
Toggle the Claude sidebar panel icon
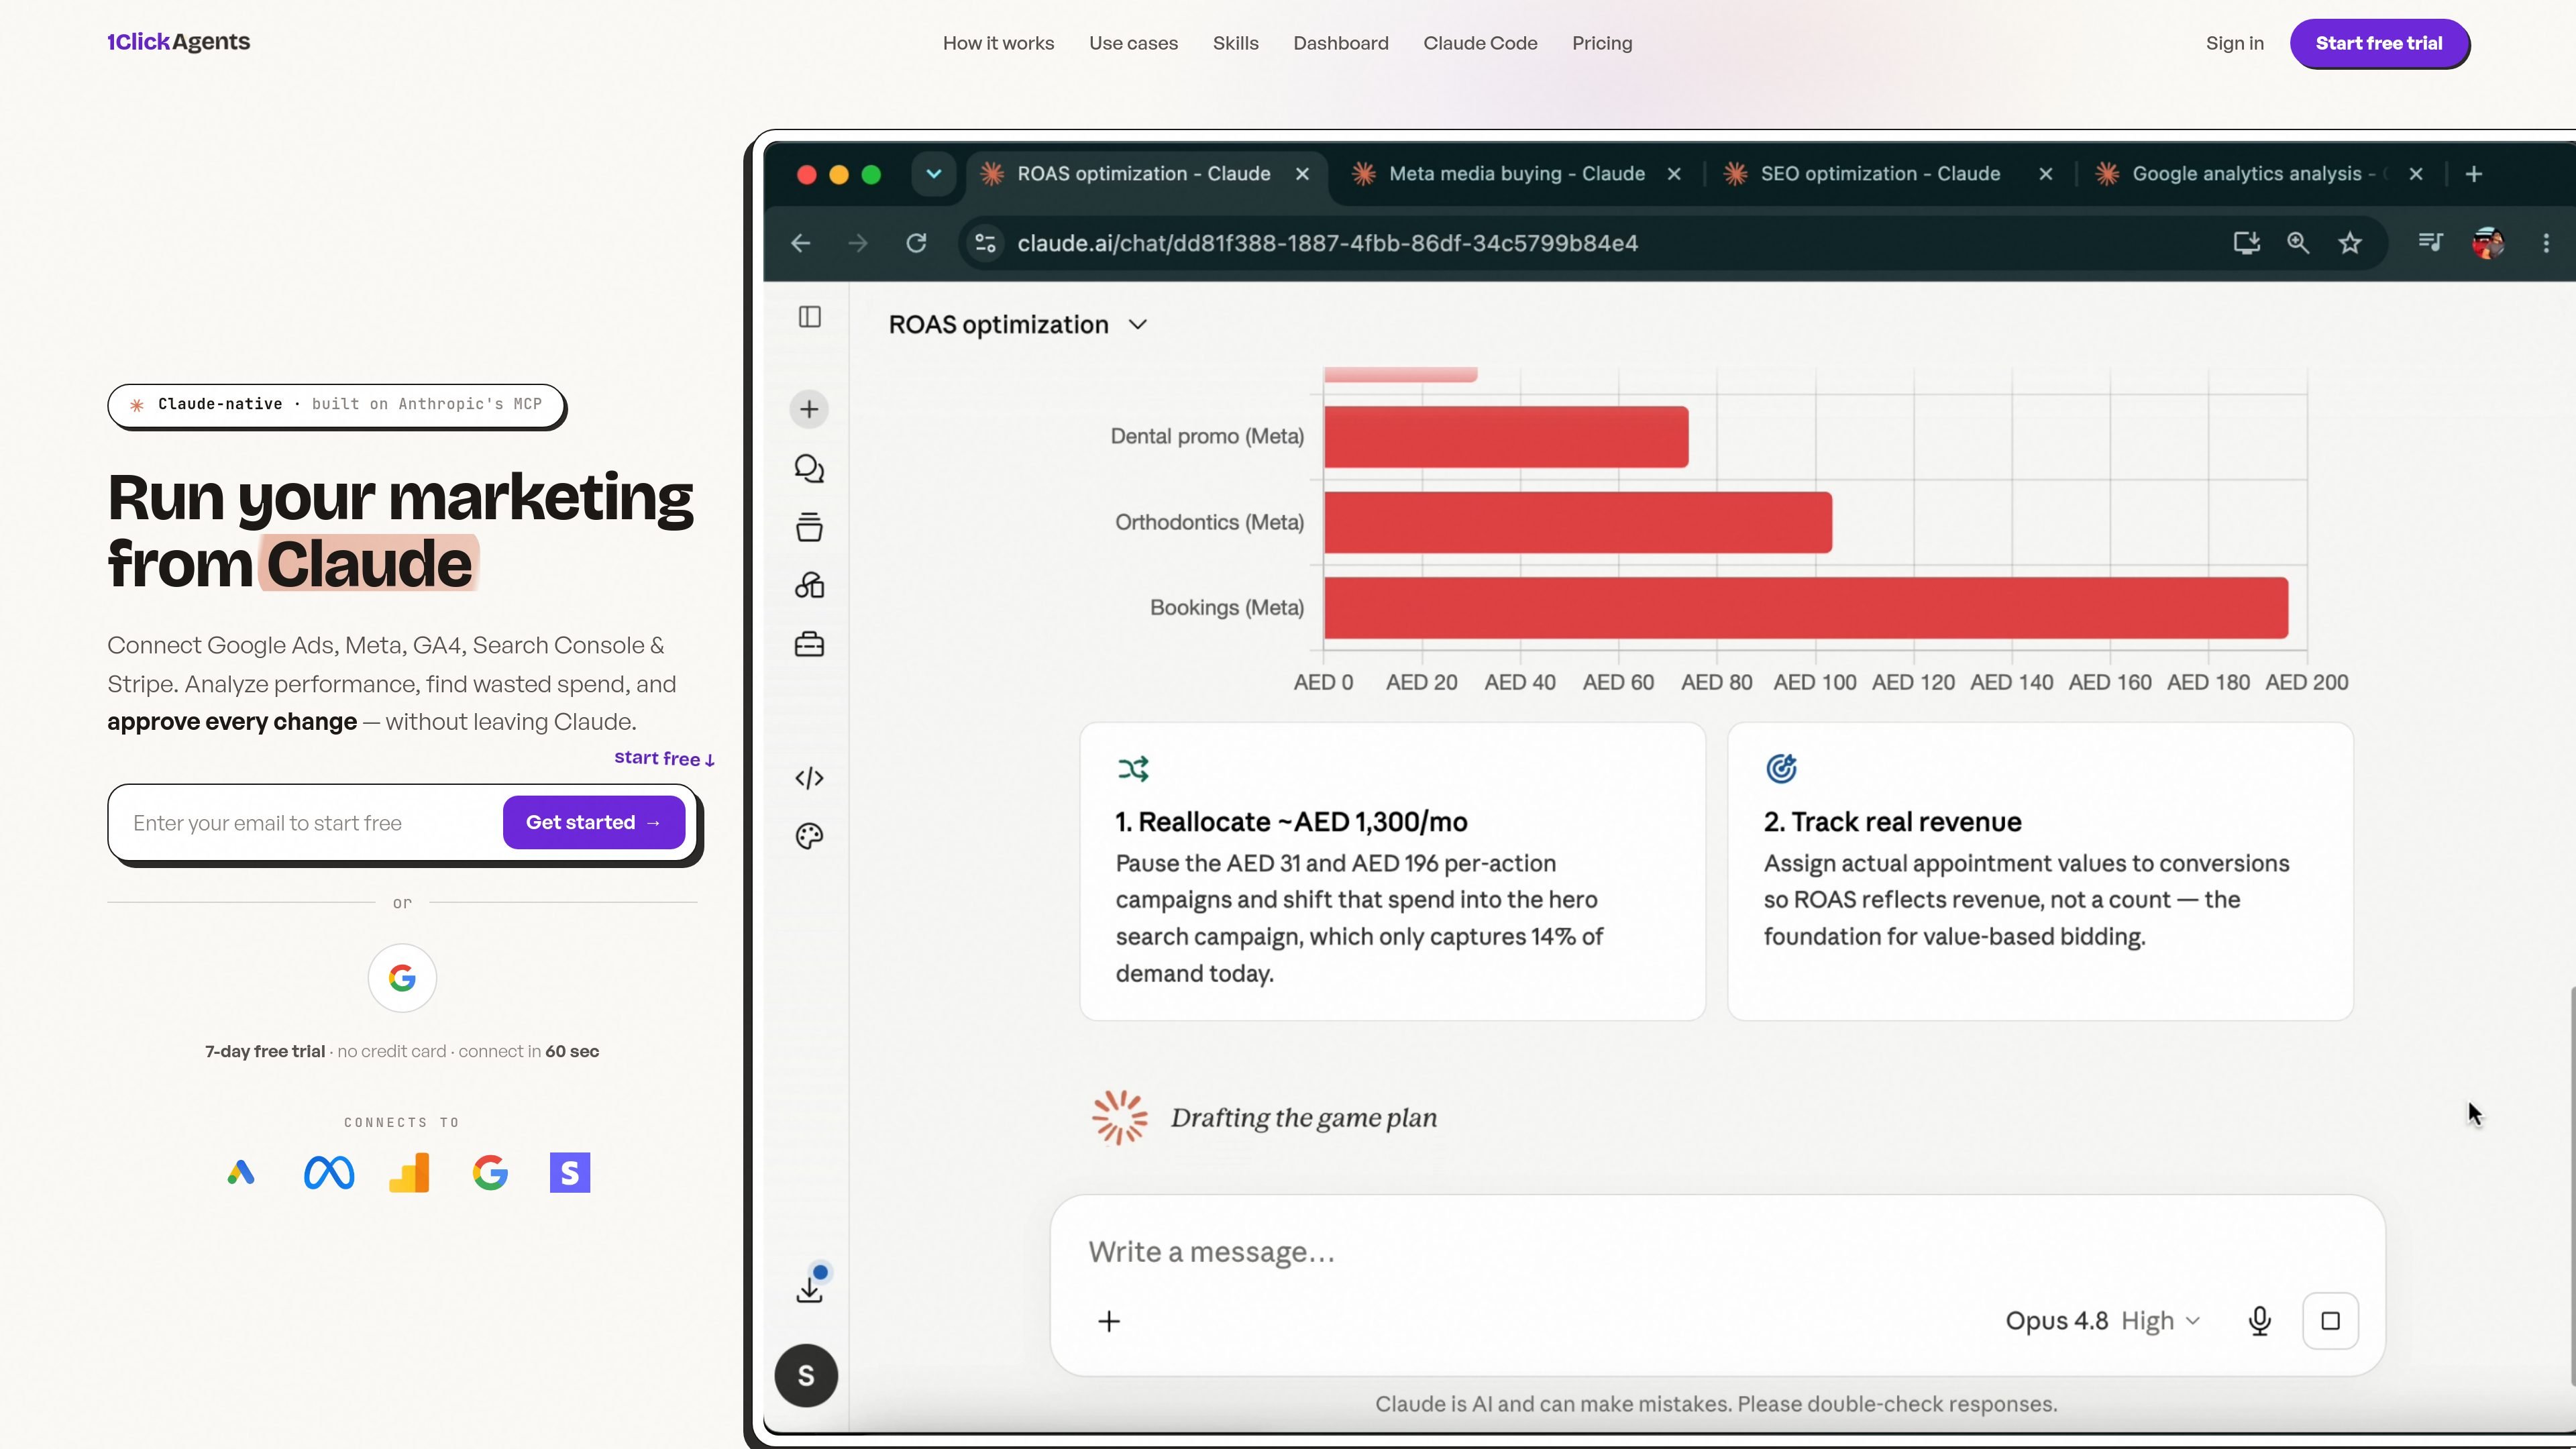point(809,317)
